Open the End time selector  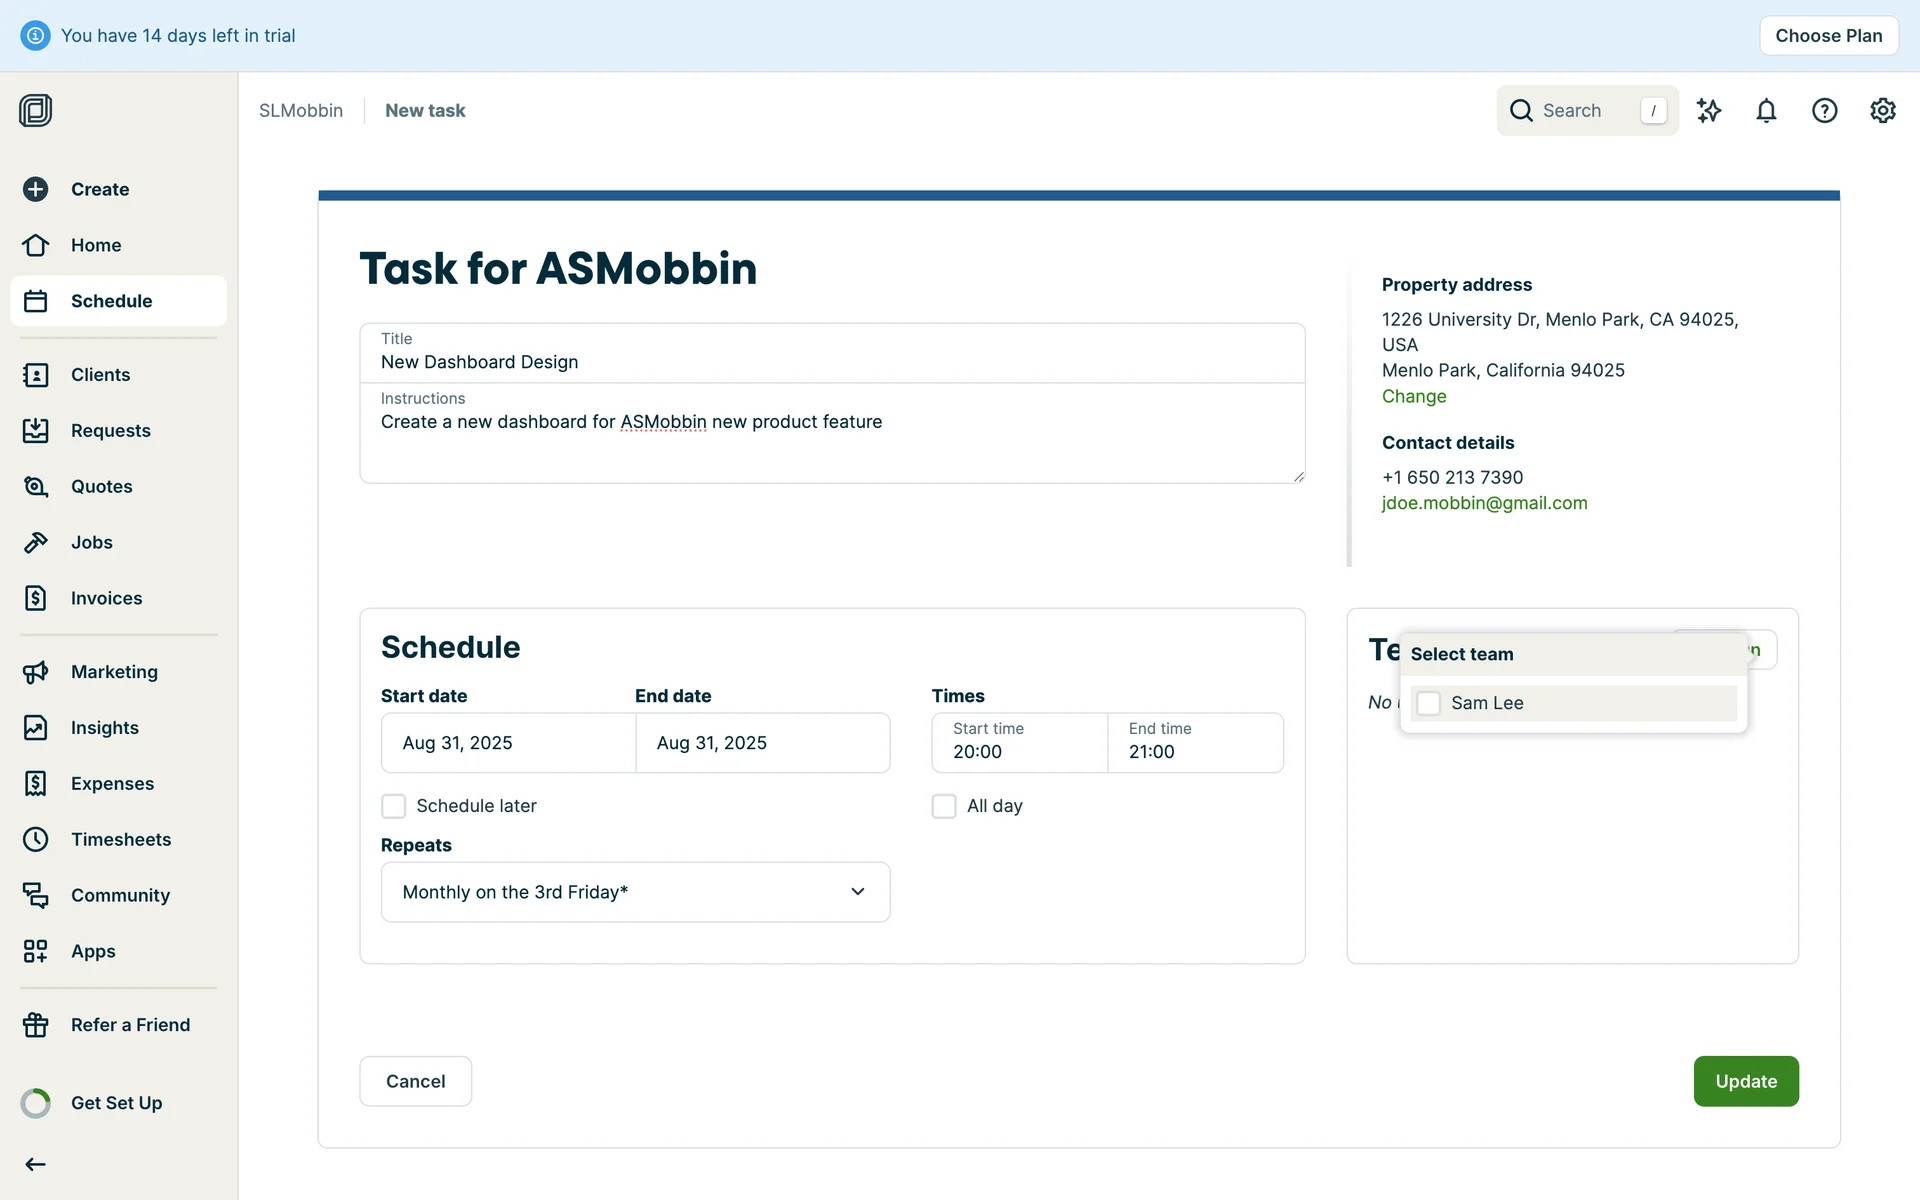pos(1195,743)
